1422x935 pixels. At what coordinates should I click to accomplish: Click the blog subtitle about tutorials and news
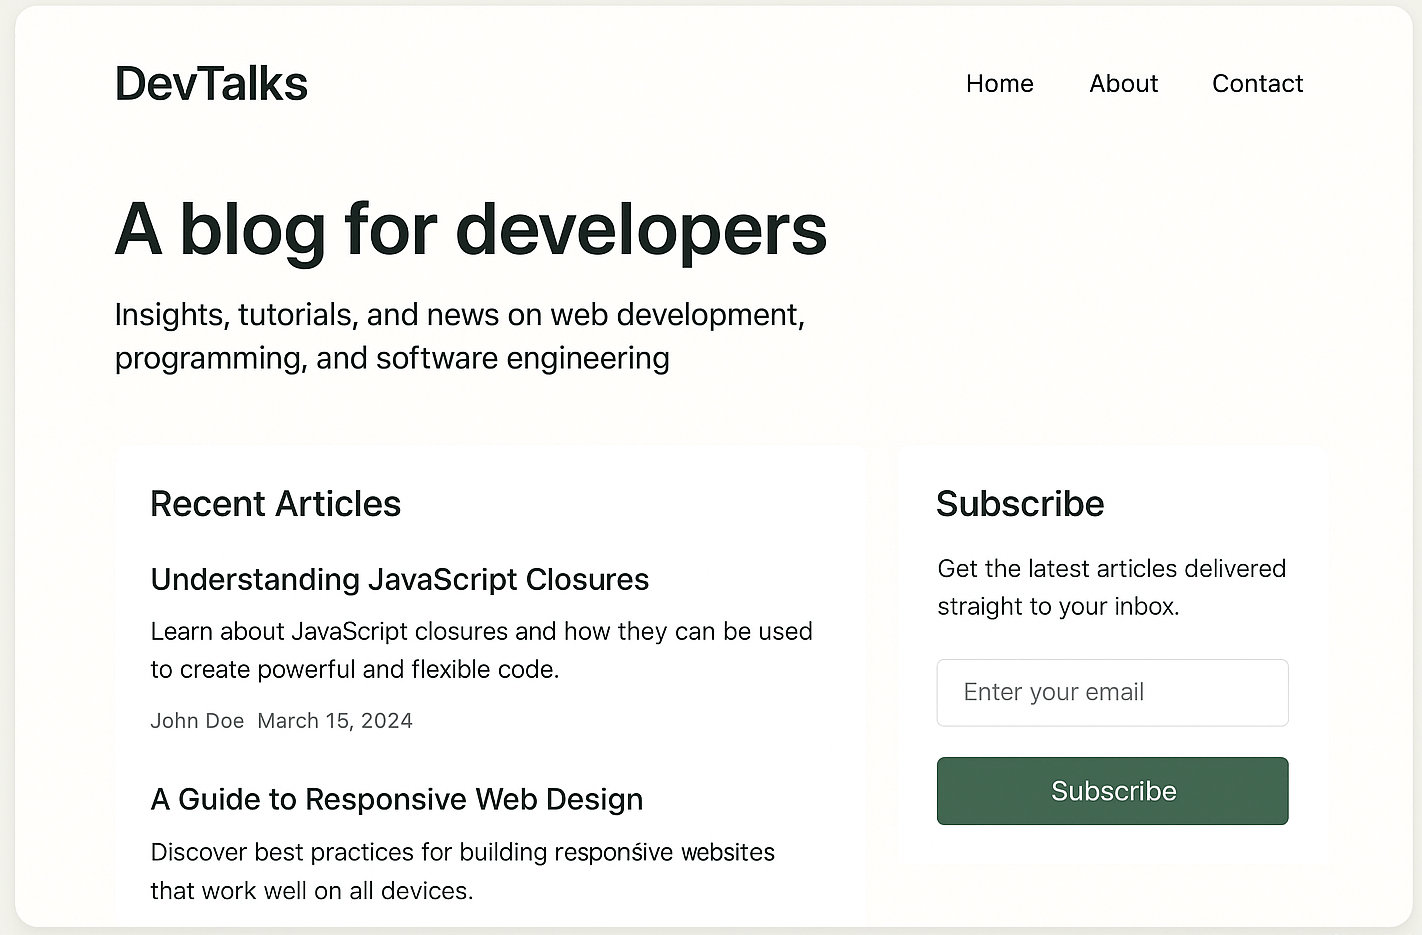pyautogui.click(x=460, y=336)
